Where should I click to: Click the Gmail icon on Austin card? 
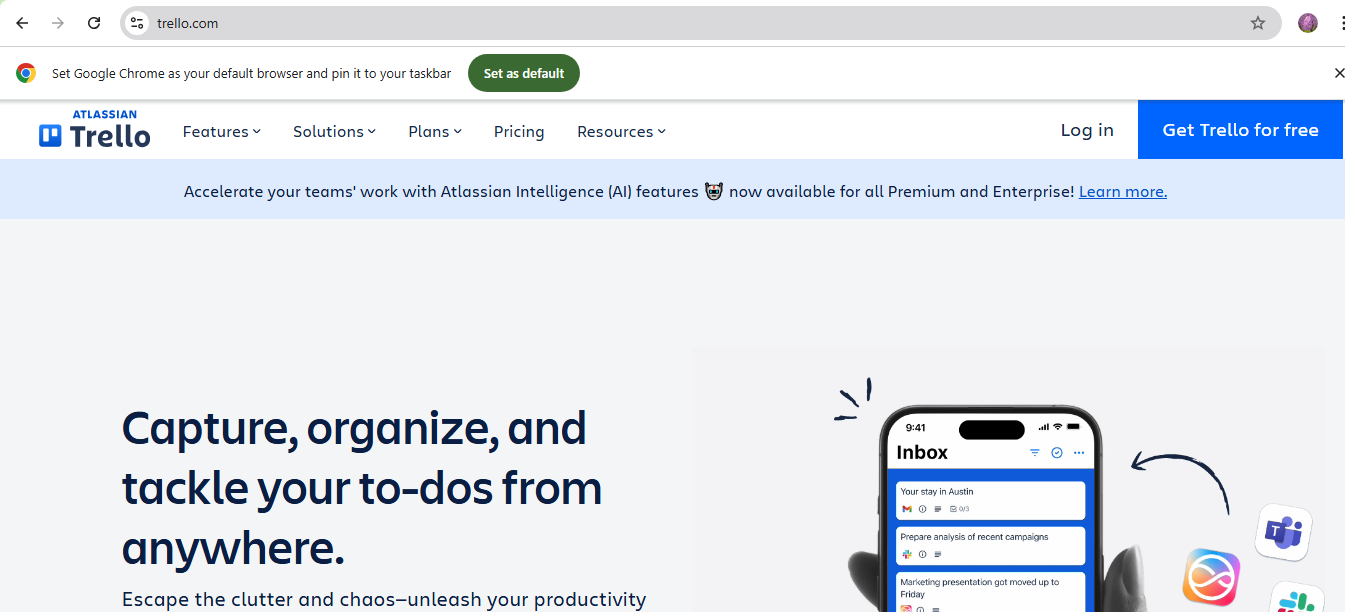click(907, 509)
